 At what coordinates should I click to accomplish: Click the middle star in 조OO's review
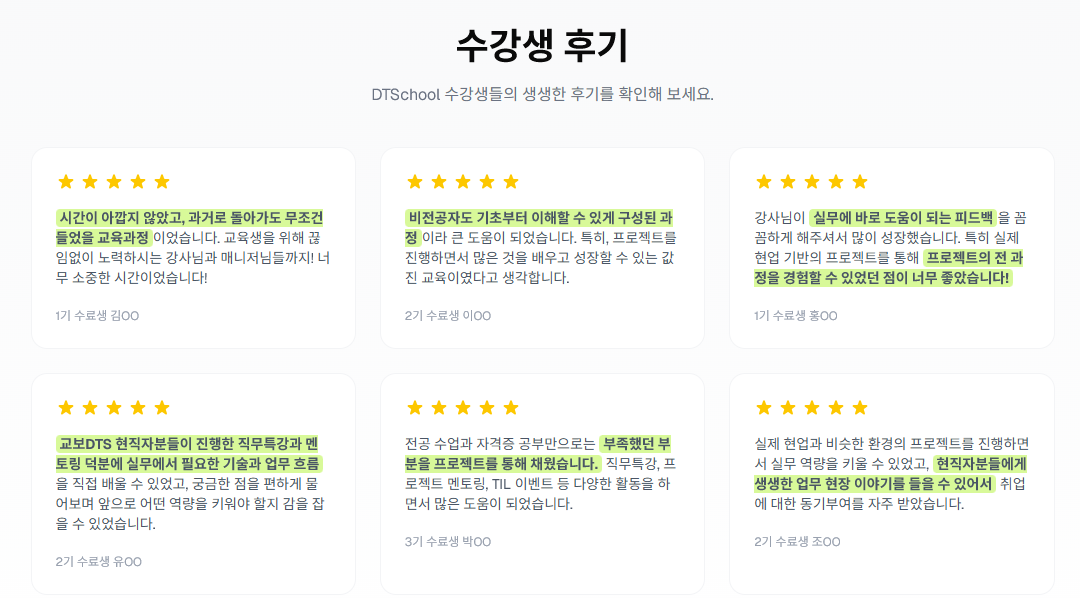pyautogui.click(x=812, y=408)
